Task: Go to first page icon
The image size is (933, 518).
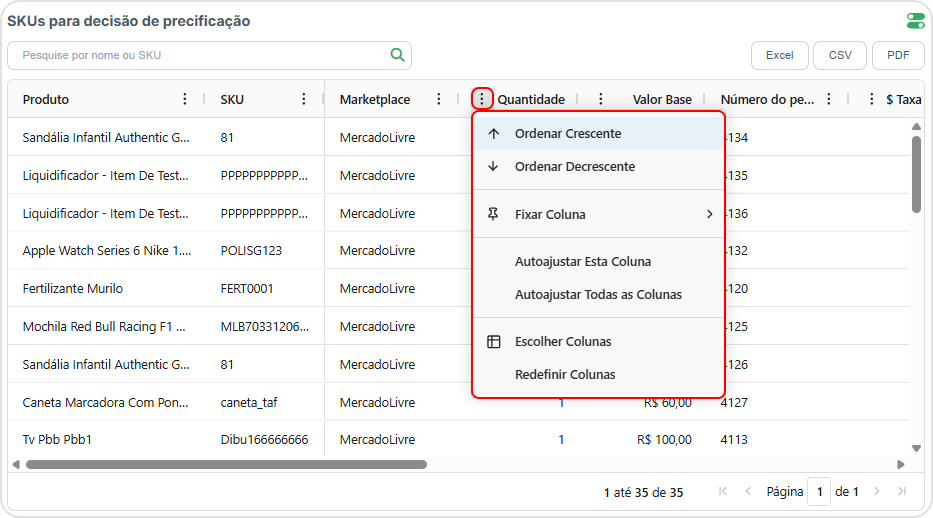Action: 723,491
